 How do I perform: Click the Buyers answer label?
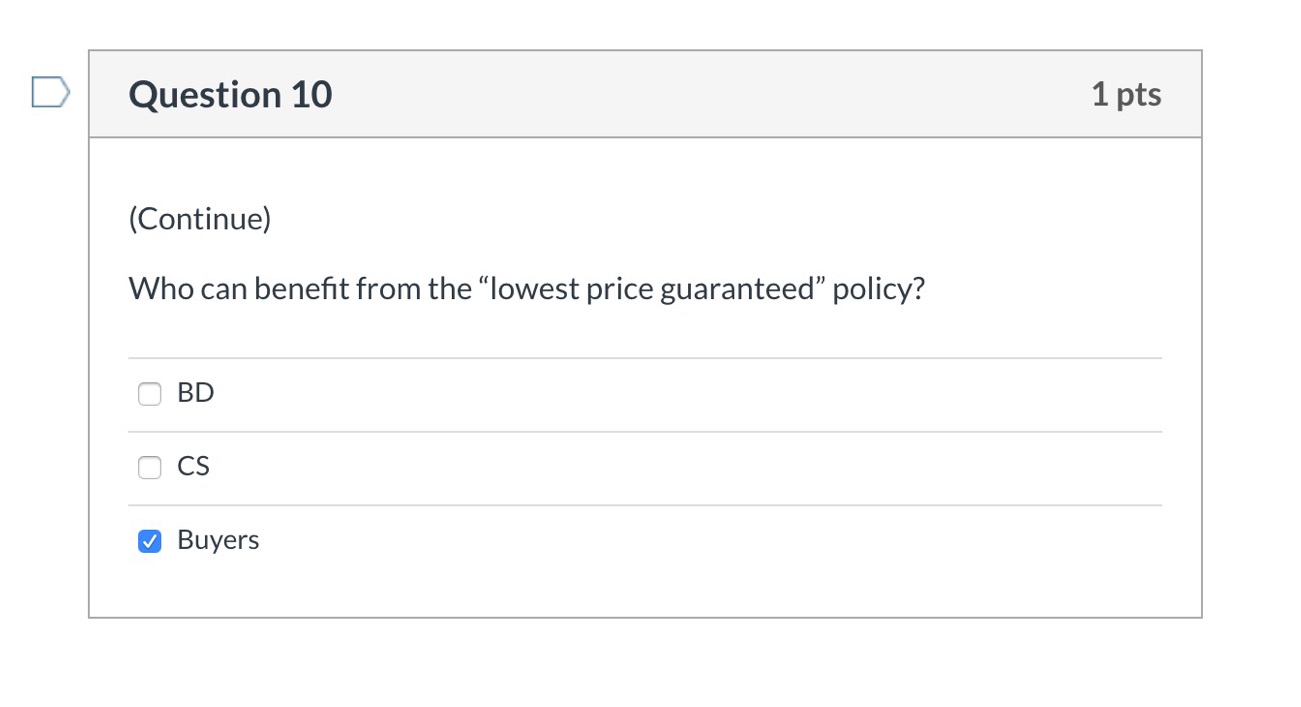pyautogui.click(x=218, y=540)
